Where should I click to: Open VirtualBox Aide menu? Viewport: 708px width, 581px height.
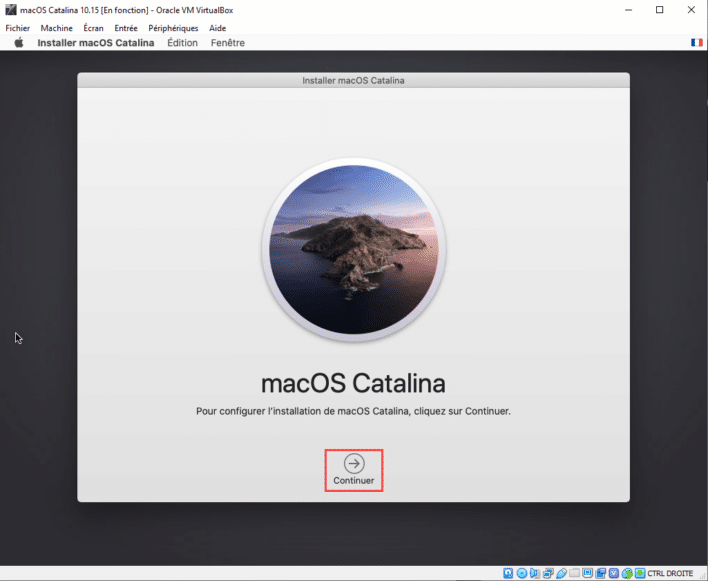[217, 28]
